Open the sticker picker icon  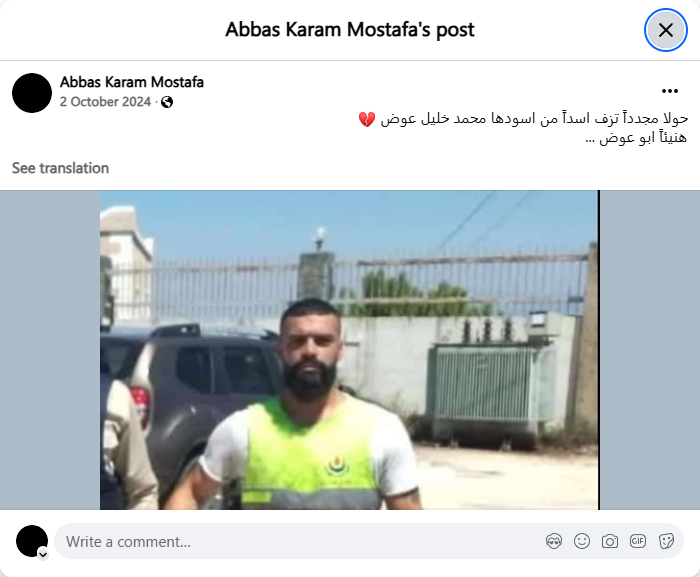[x=666, y=541]
